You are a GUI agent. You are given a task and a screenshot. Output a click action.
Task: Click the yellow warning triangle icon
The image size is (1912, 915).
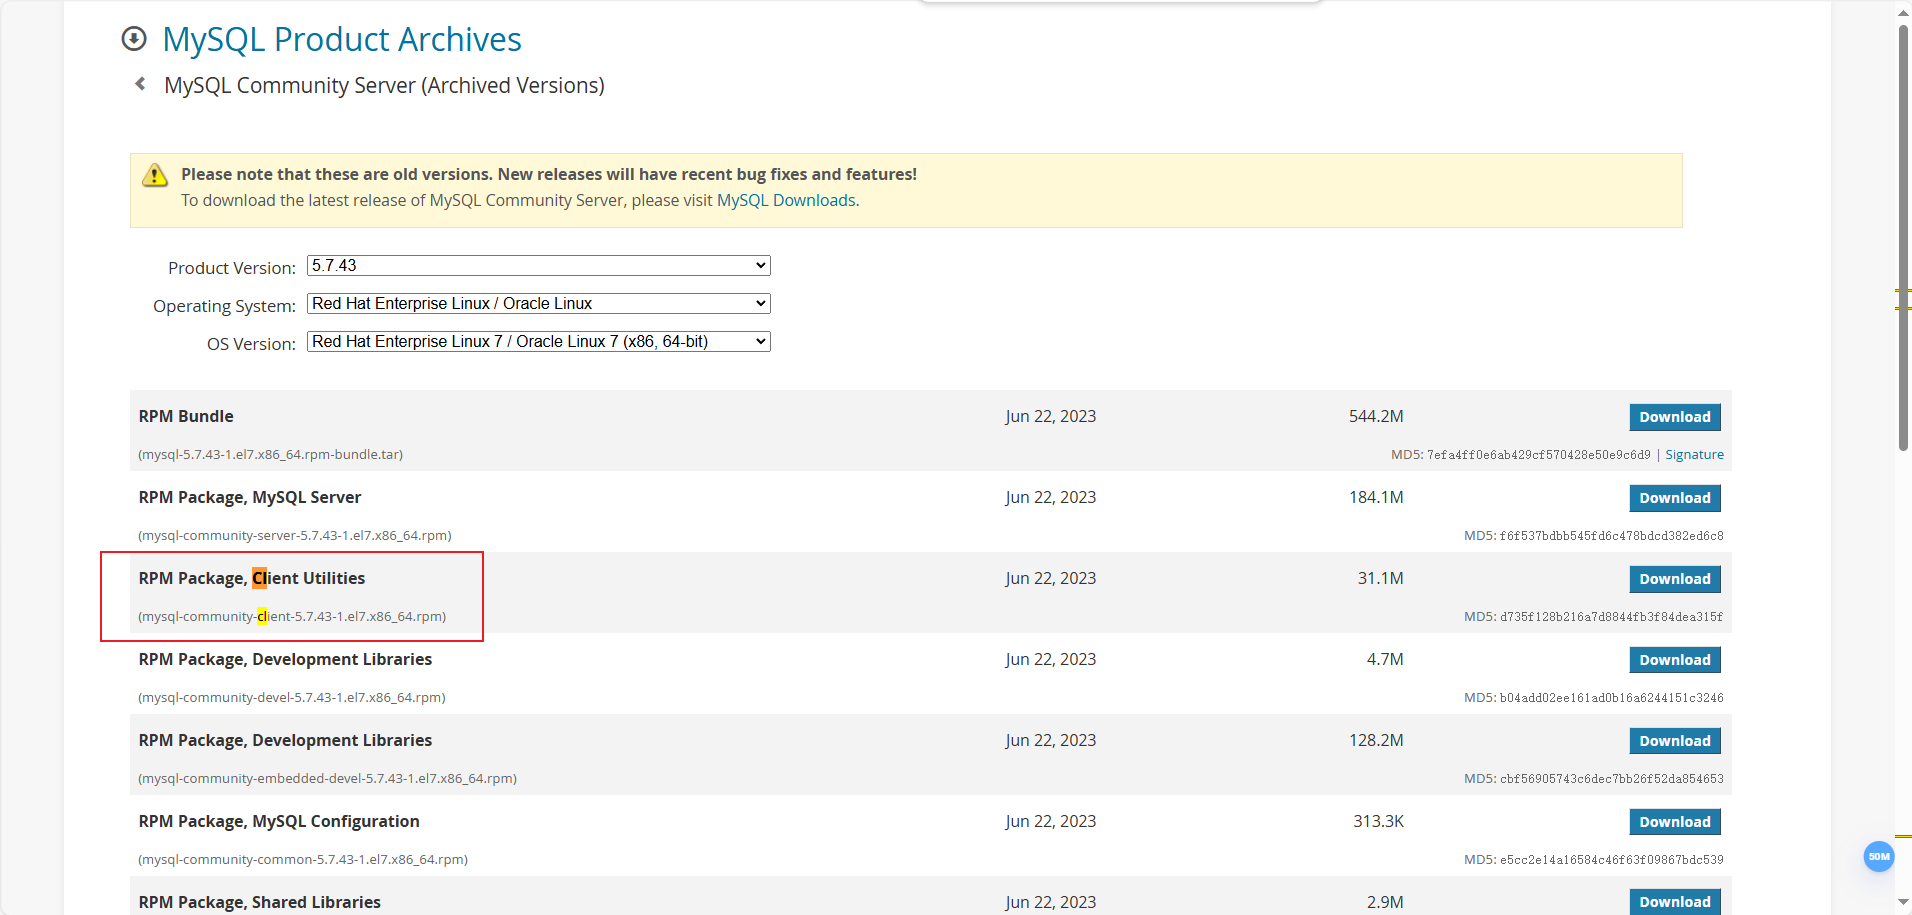[x=155, y=175]
